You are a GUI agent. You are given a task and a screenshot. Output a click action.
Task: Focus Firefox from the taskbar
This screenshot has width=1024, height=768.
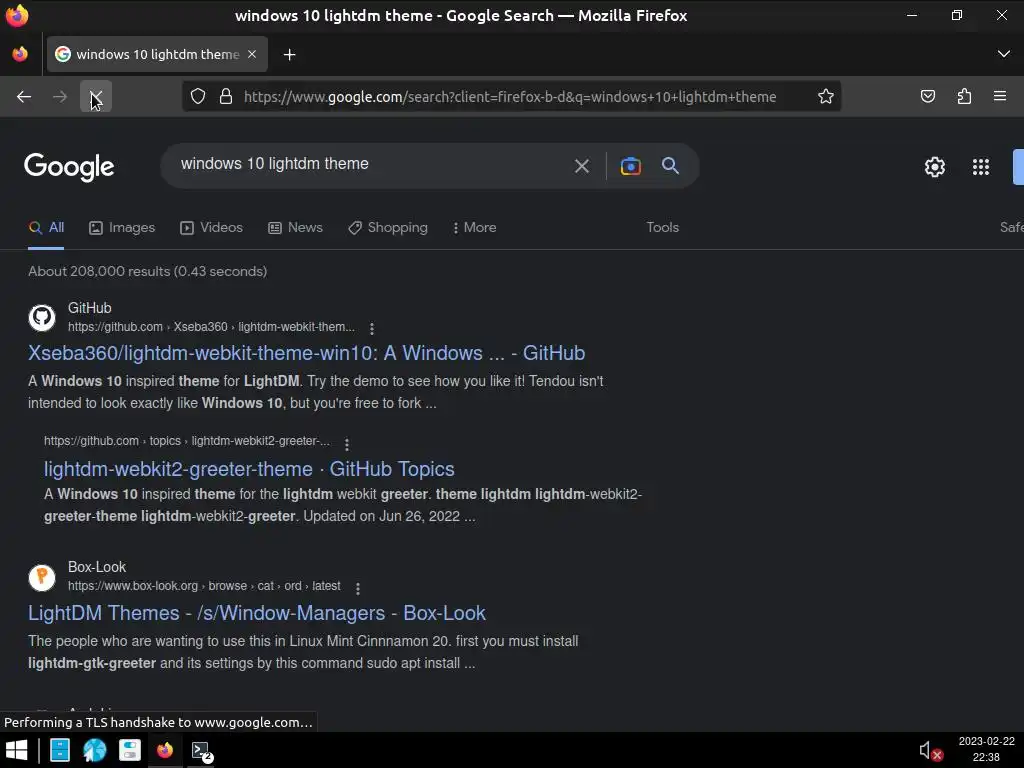165,750
